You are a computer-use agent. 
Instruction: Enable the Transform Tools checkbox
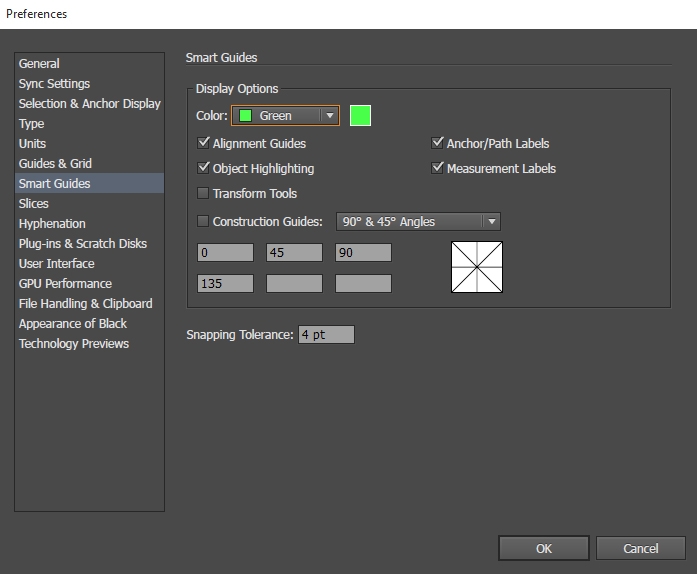203,193
